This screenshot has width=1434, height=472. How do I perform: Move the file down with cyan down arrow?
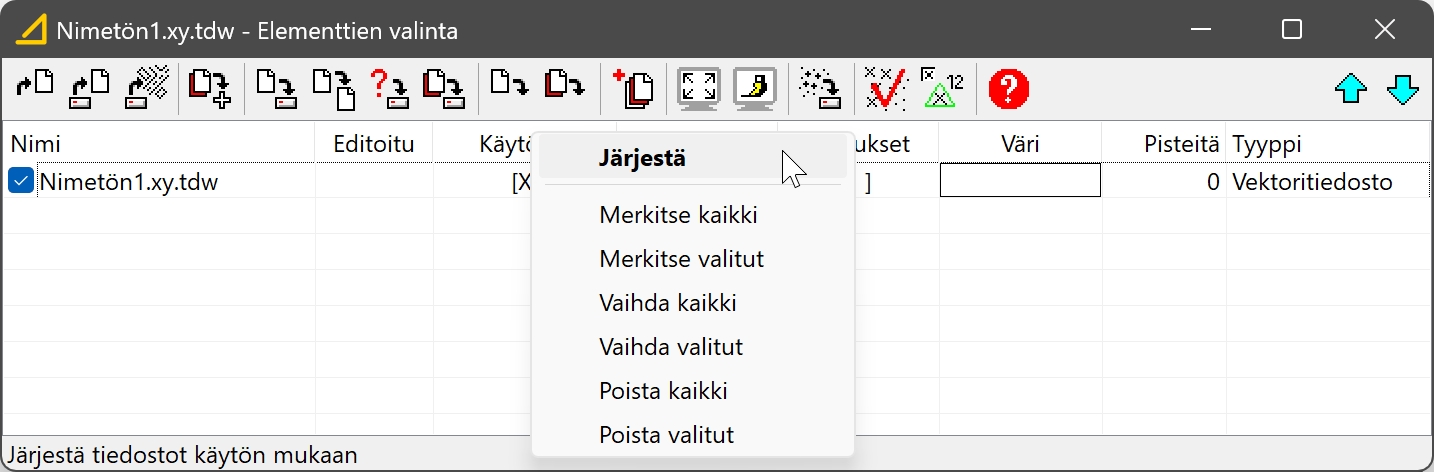point(1403,89)
